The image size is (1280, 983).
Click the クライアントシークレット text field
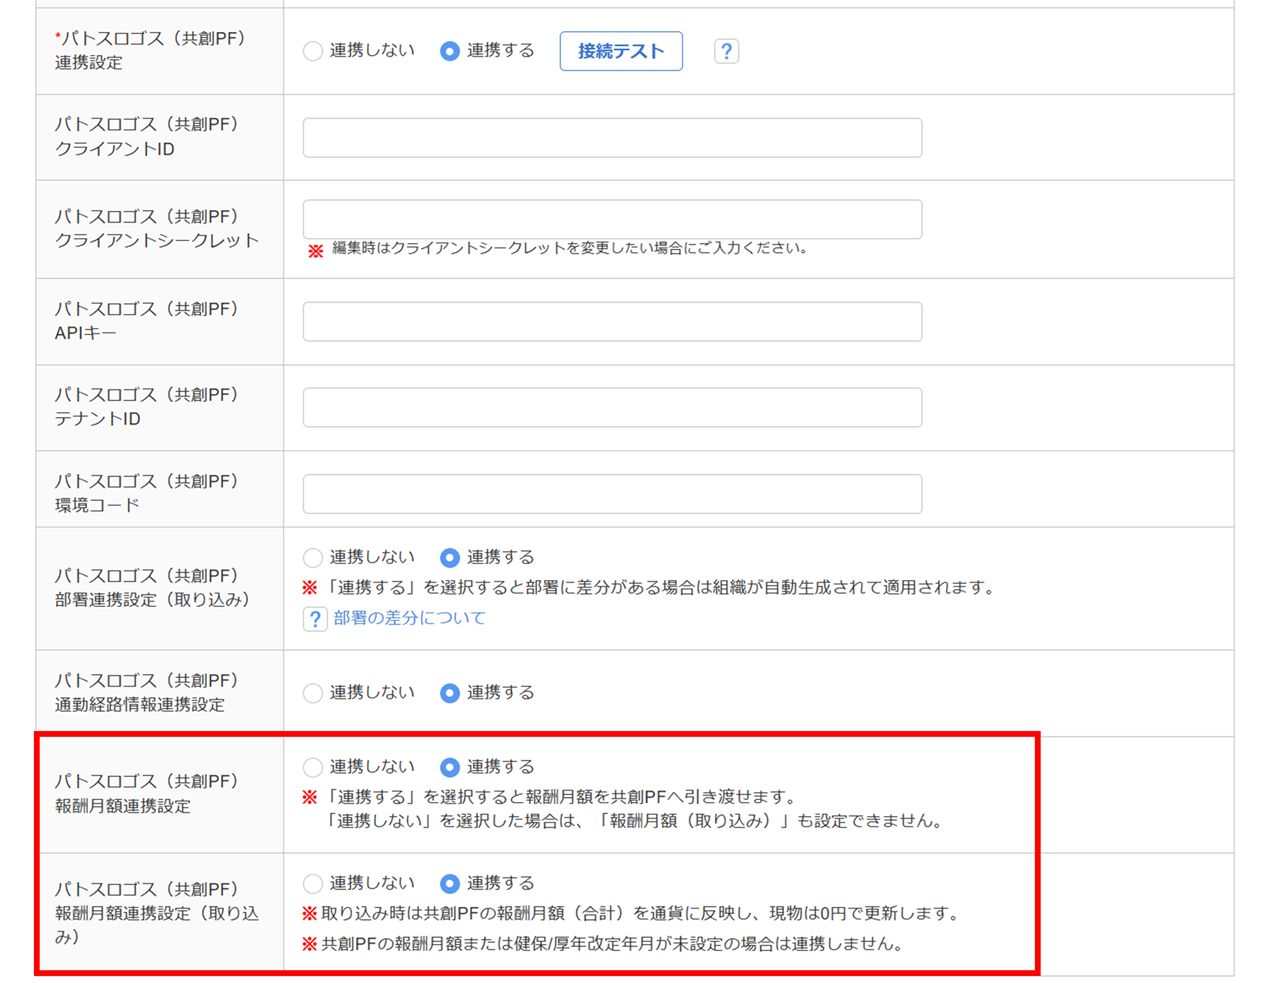(612, 219)
